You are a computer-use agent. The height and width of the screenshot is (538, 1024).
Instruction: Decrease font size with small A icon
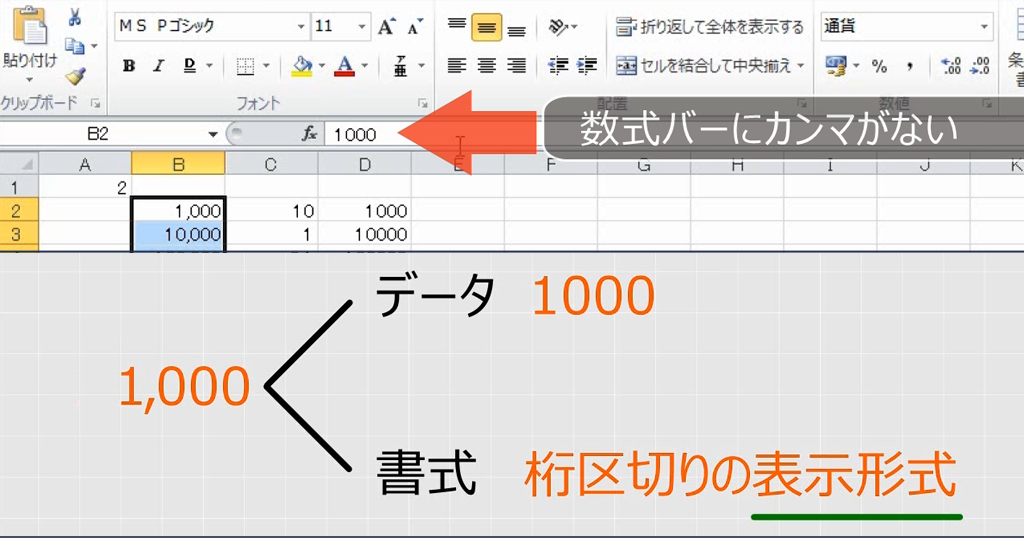(415, 27)
